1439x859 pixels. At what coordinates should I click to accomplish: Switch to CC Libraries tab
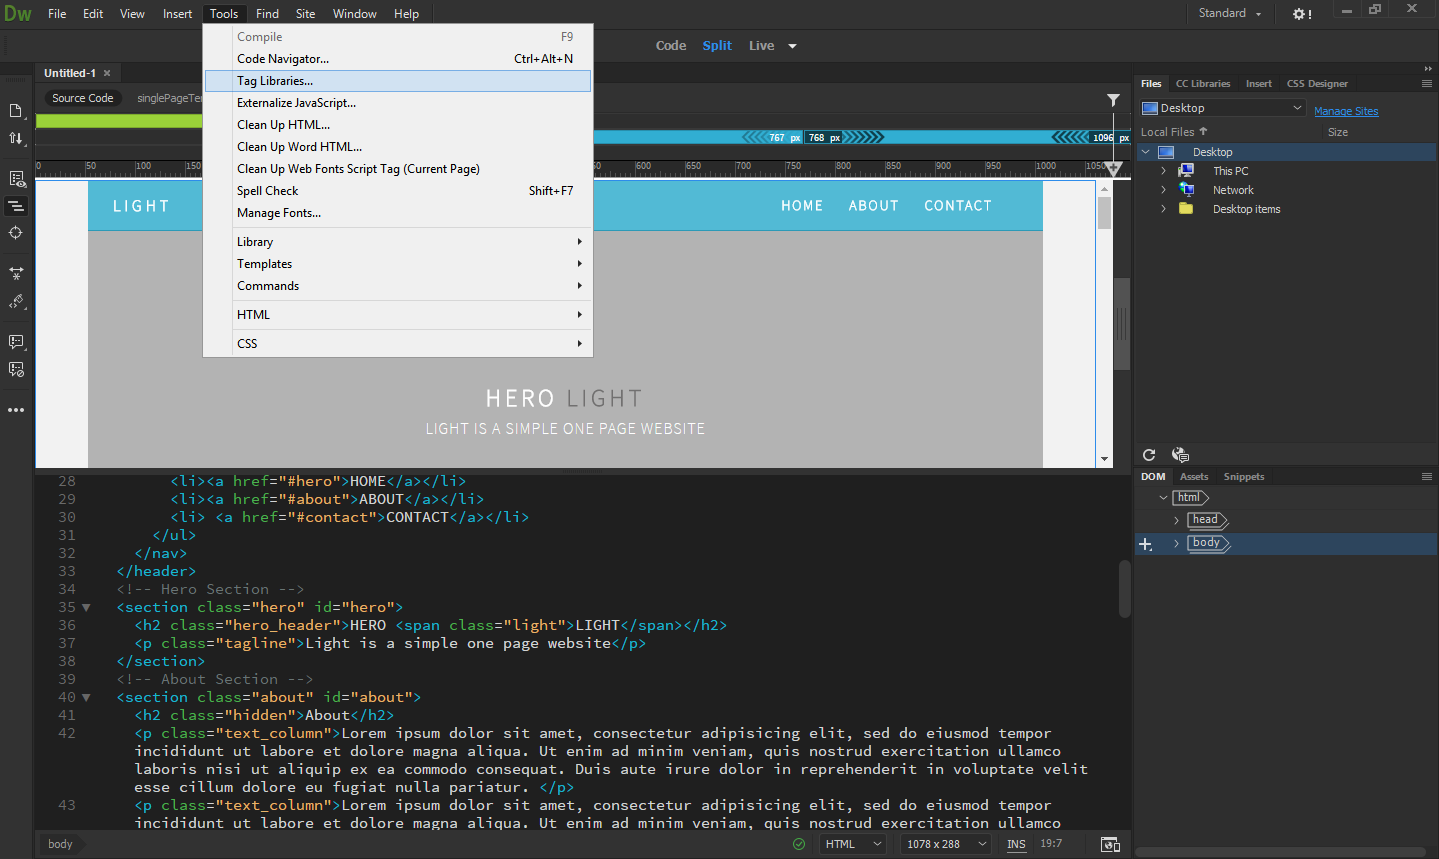click(x=1203, y=84)
